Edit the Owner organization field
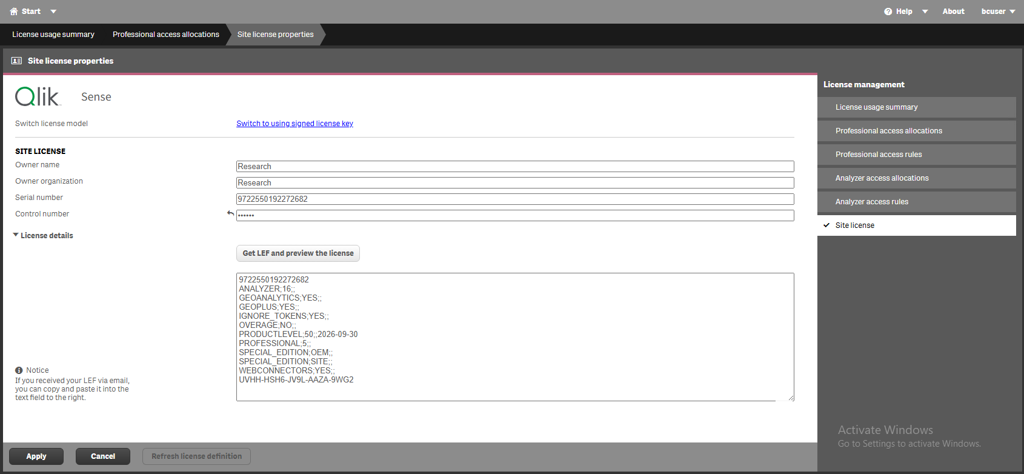The height and width of the screenshot is (474, 1024). 515,183
